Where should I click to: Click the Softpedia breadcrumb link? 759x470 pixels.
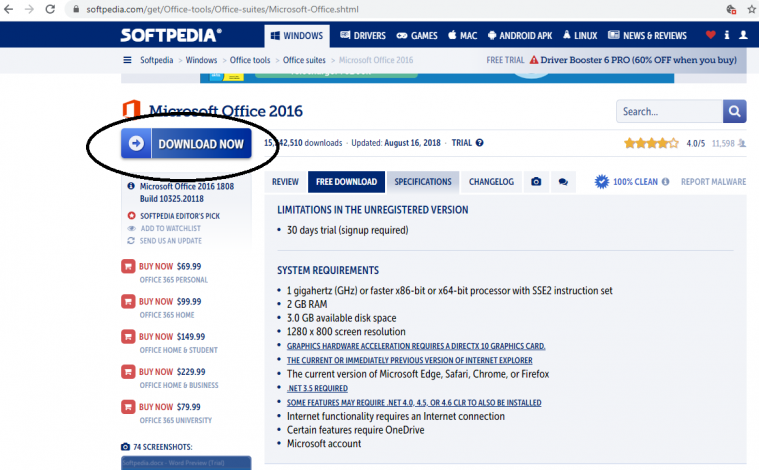click(x=156, y=60)
